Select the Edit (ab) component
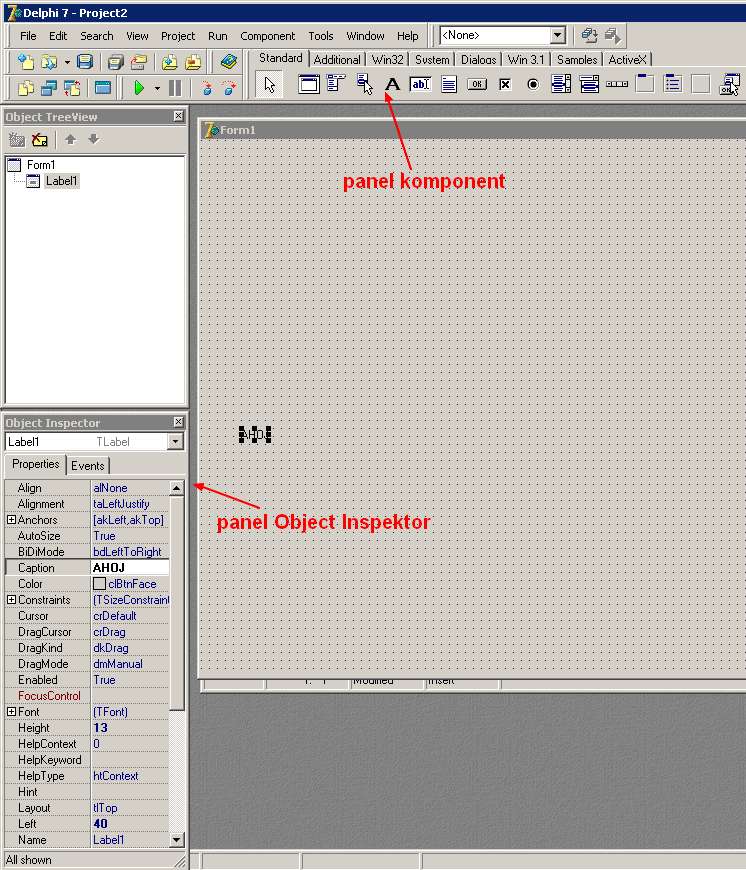The height and width of the screenshot is (870, 746). tap(420, 84)
